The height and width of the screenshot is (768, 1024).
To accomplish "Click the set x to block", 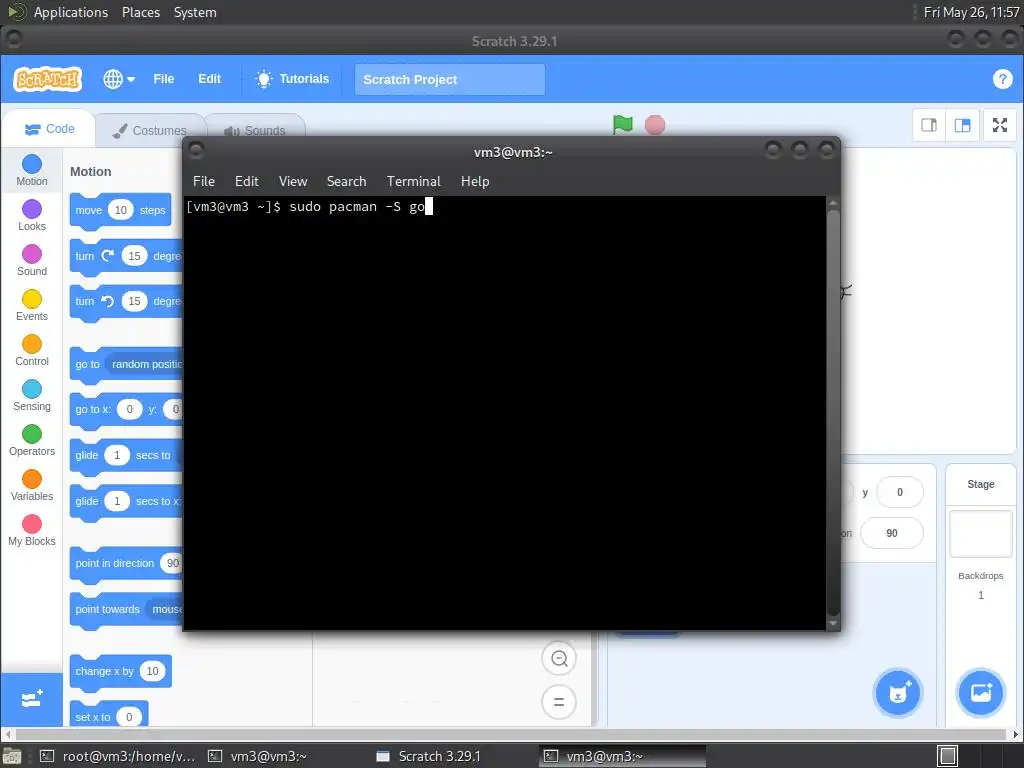I will 108,716.
